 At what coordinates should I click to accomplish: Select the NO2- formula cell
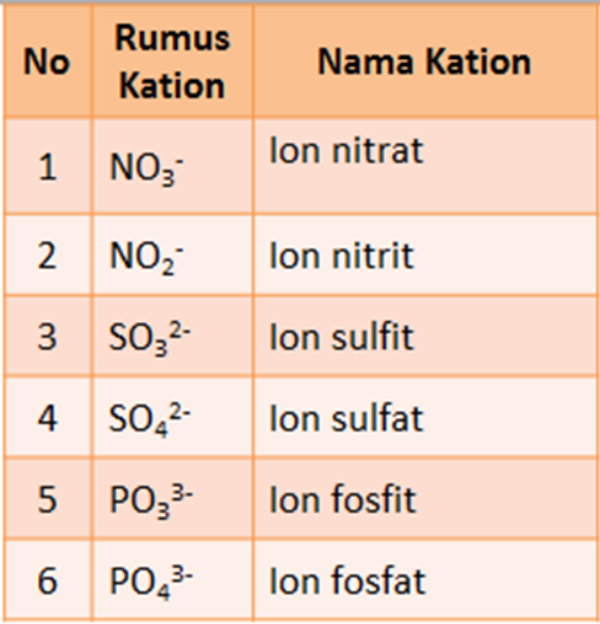(172, 255)
